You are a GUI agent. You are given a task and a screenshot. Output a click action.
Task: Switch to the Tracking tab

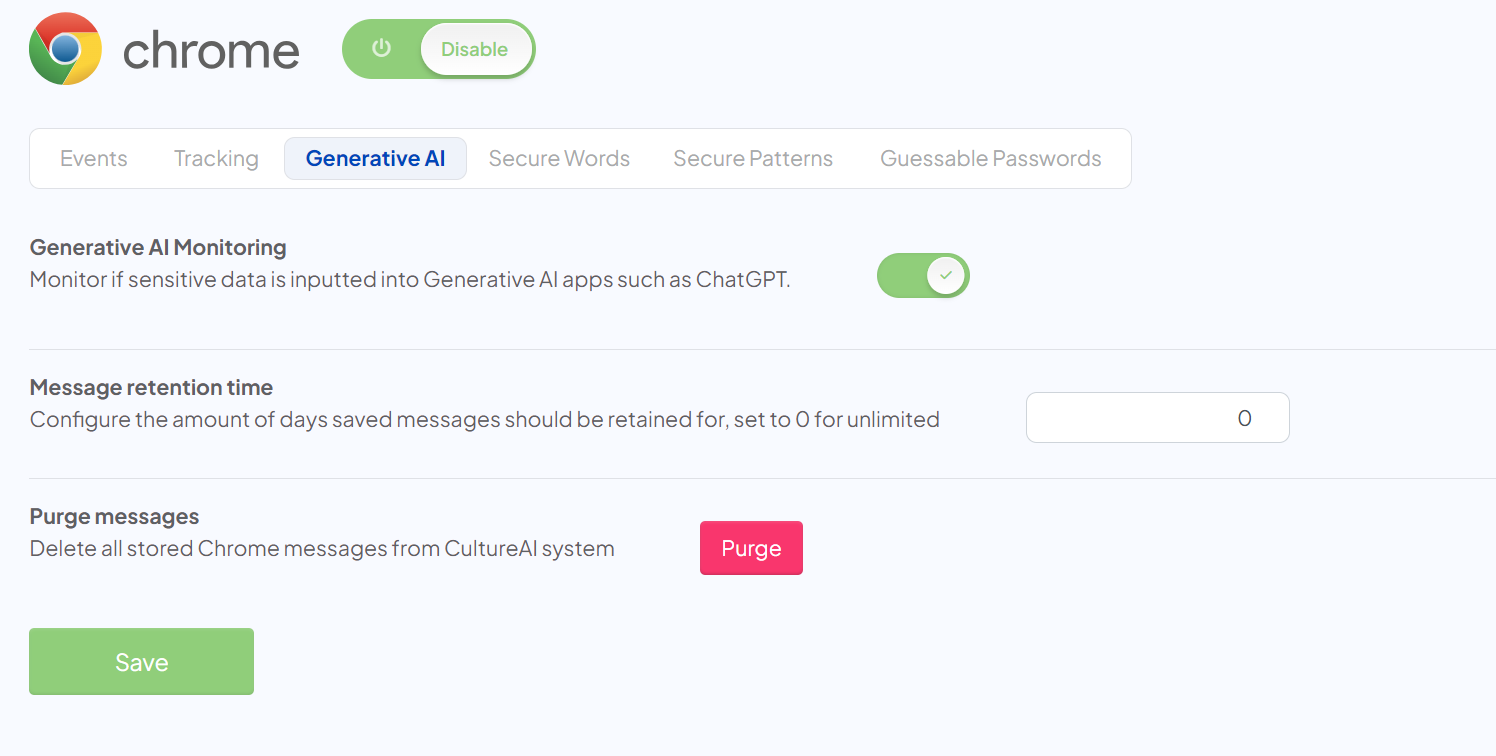coord(216,159)
